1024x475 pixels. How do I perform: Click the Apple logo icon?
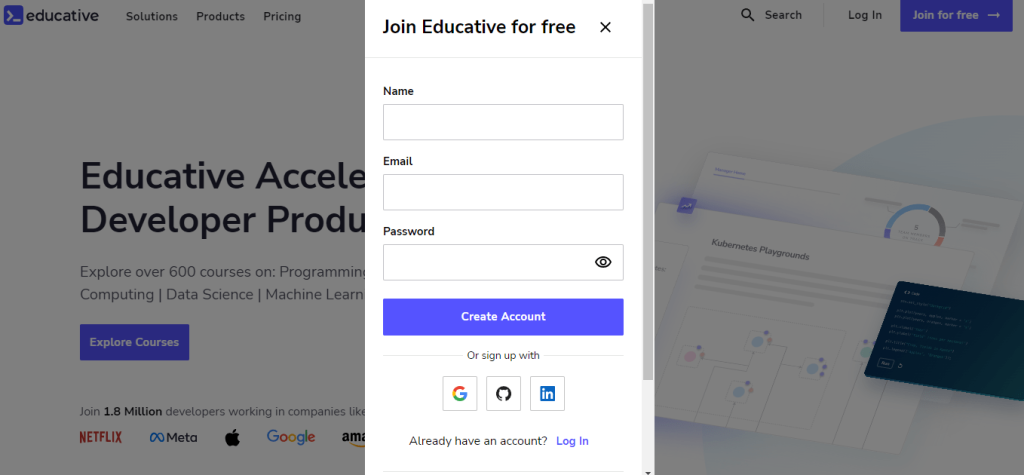232,437
